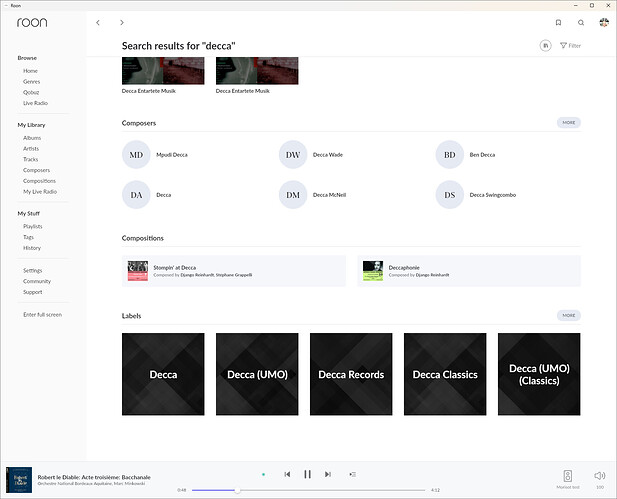Open the audio zone speaker icon
The image size is (617, 499).
(x=567, y=476)
